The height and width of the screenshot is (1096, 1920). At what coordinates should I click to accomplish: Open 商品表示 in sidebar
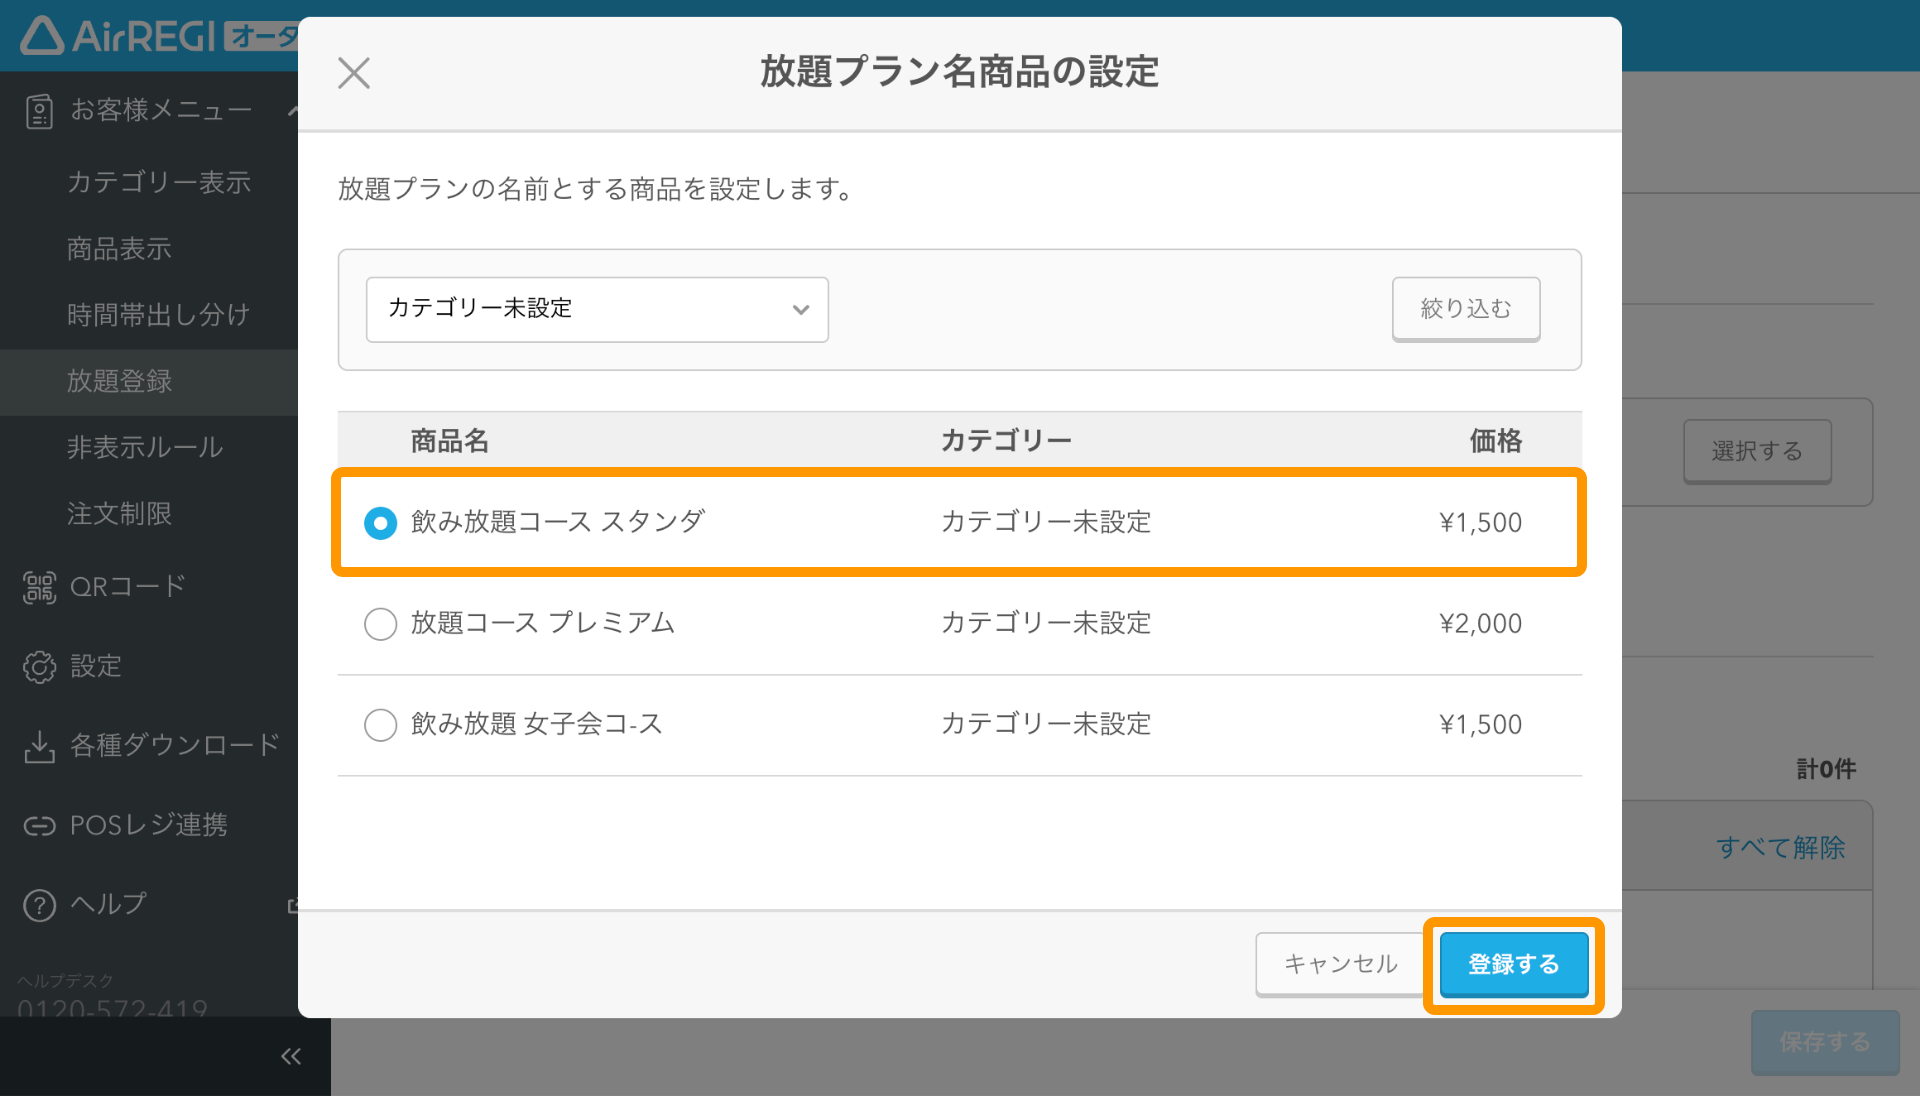point(119,248)
